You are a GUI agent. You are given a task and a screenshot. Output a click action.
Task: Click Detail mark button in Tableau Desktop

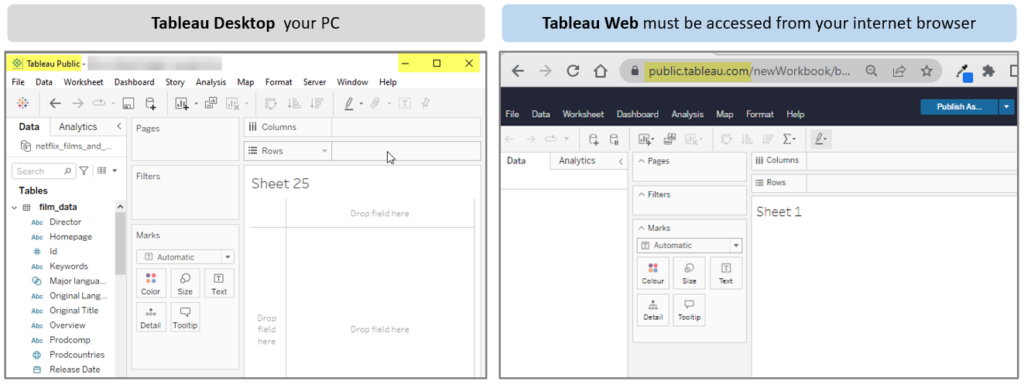coord(151,317)
